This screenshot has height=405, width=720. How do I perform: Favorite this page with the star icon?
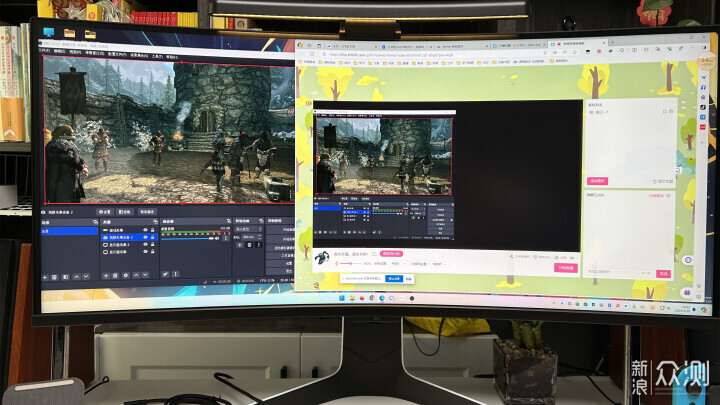[574, 52]
